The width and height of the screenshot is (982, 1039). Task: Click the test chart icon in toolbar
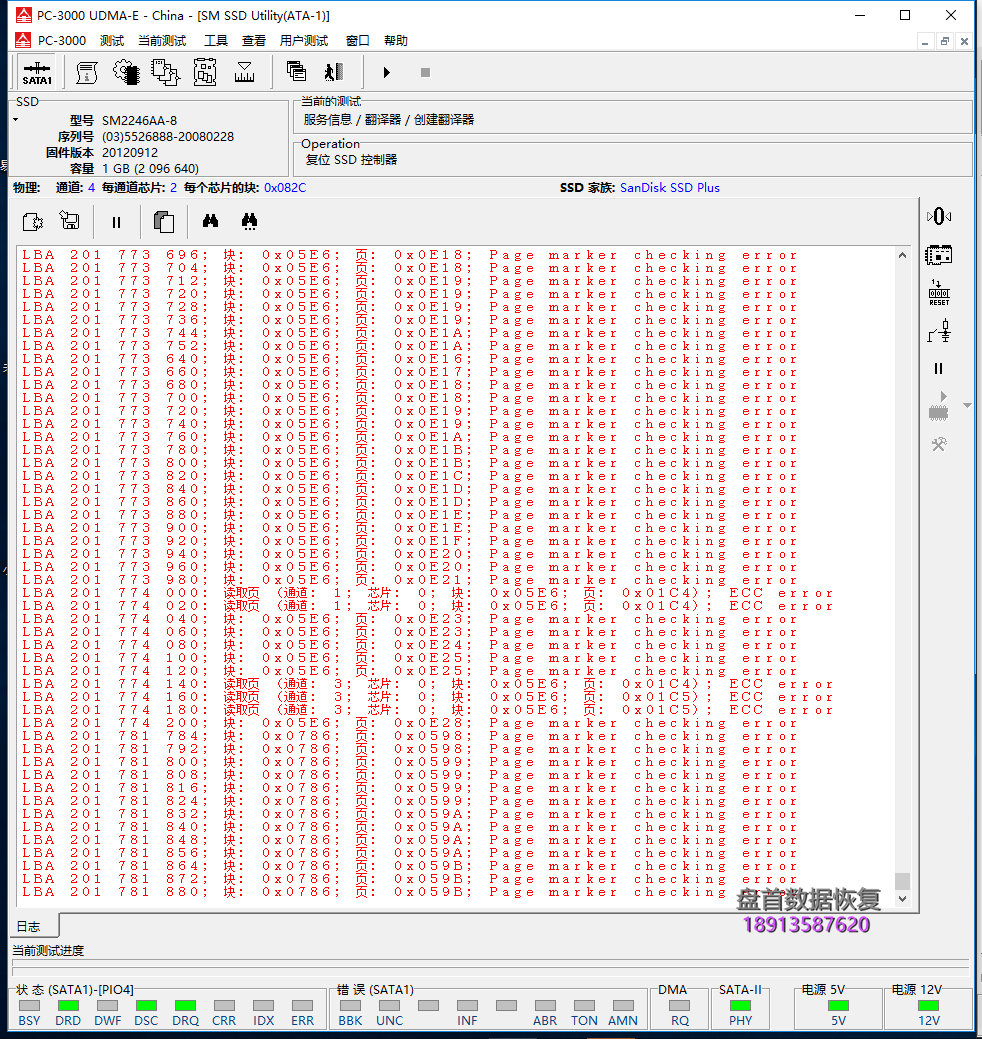coord(245,72)
